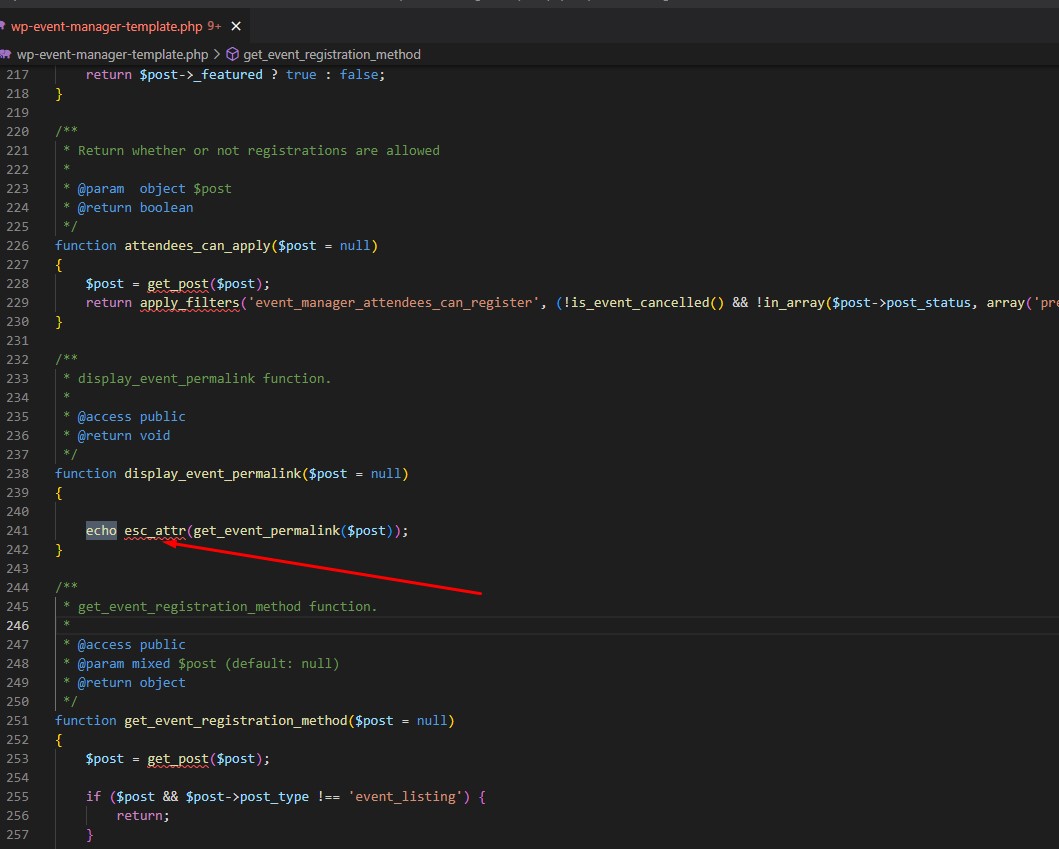Click 'false' on line 217
The image size is (1059, 849).
359,75
